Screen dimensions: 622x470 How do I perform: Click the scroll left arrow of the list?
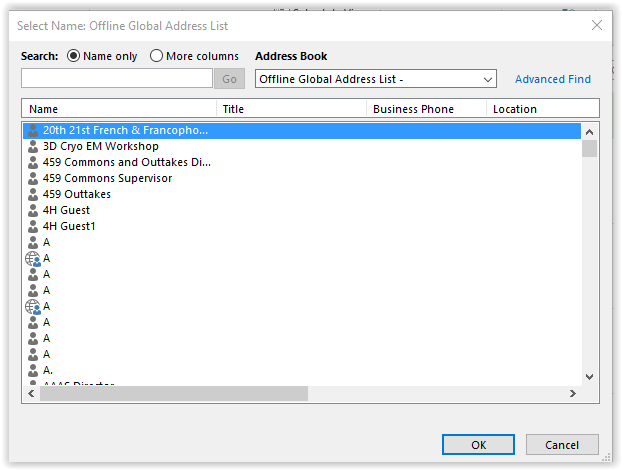coord(31,393)
